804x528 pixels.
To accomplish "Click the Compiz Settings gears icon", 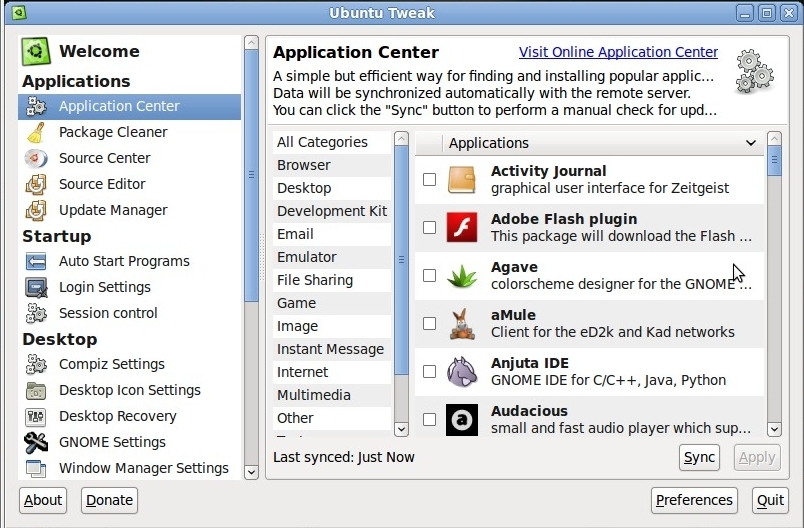I will 36,364.
